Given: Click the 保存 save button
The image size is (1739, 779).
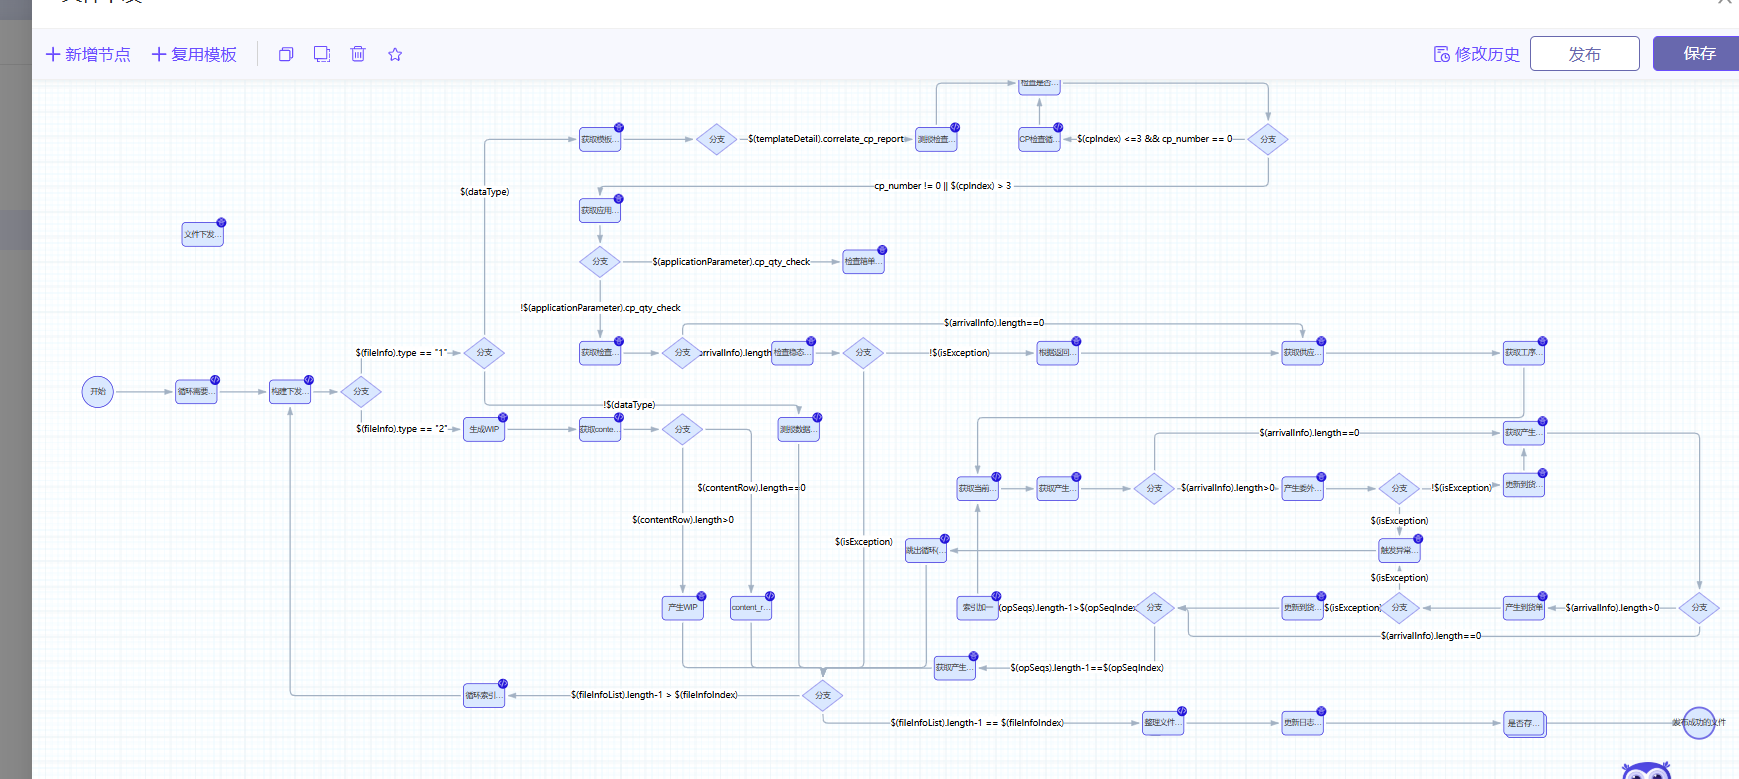Looking at the screenshot, I should click(x=1697, y=54).
